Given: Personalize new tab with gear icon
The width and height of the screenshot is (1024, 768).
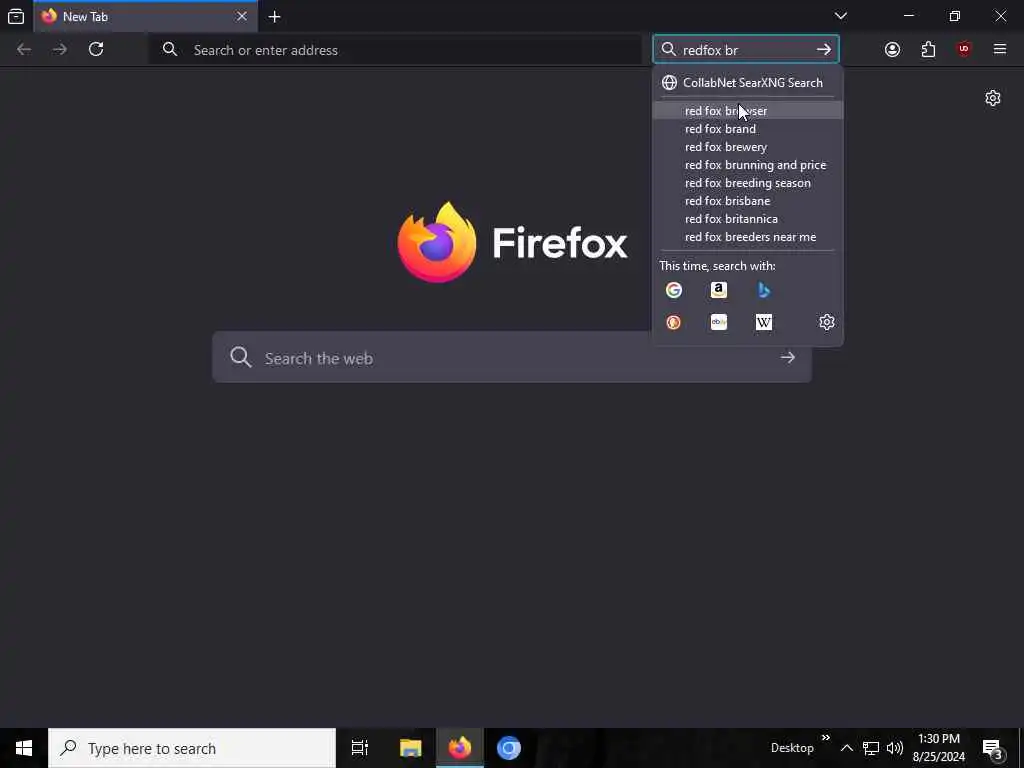Looking at the screenshot, I should (x=993, y=98).
